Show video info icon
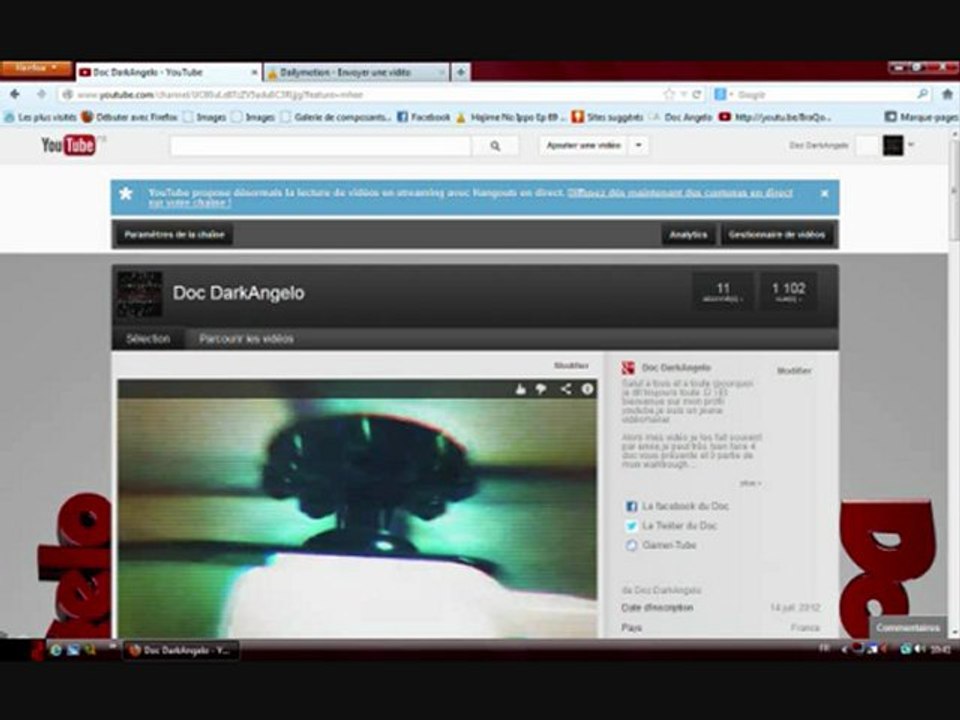This screenshot has height=720, width=960. (587, 389)
